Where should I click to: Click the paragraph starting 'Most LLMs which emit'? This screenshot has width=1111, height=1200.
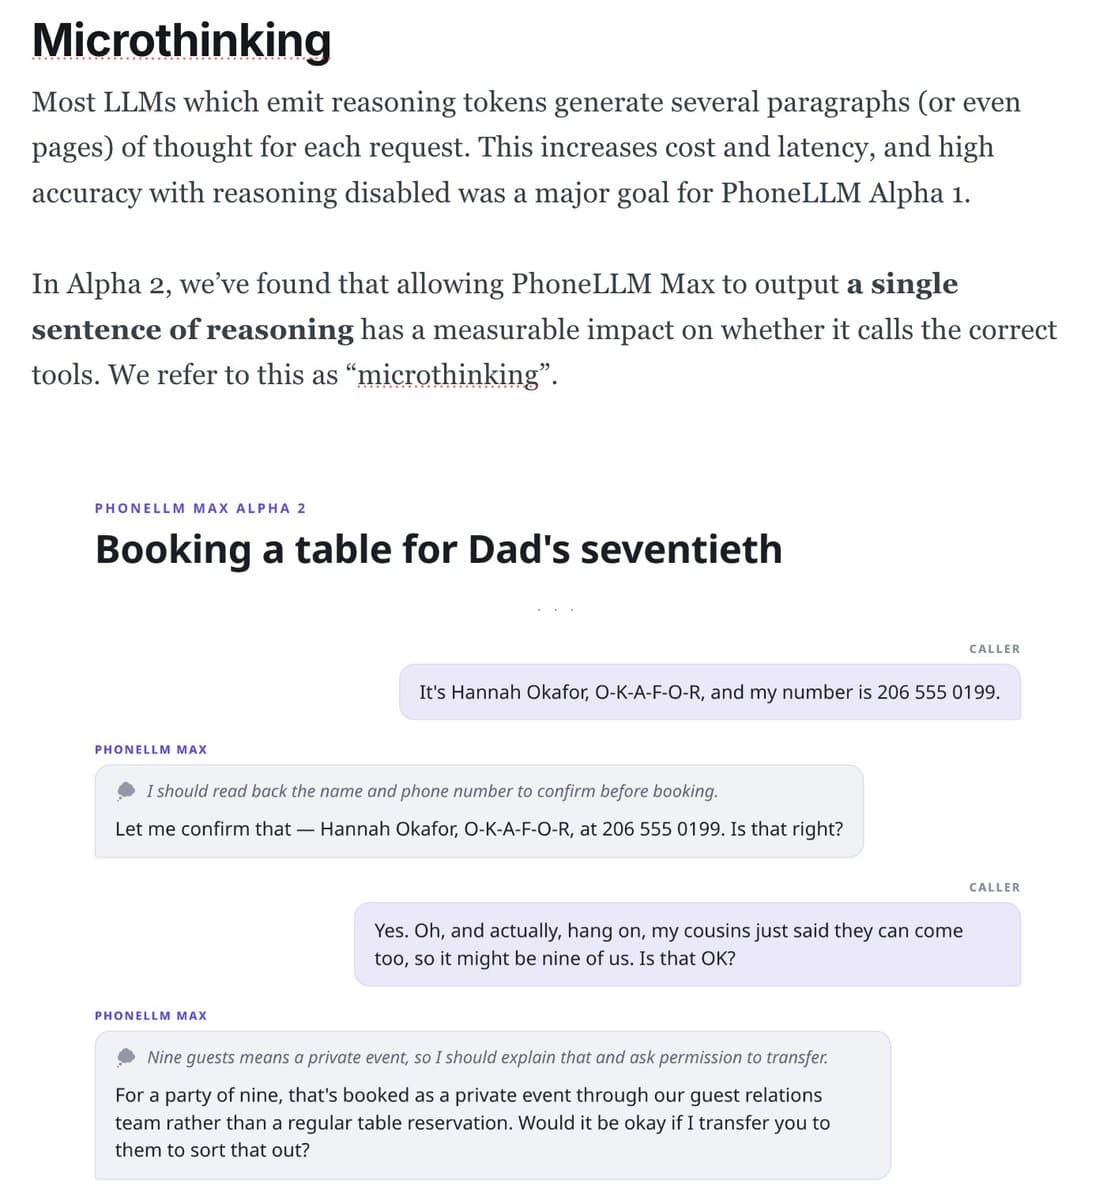(526, 147)
